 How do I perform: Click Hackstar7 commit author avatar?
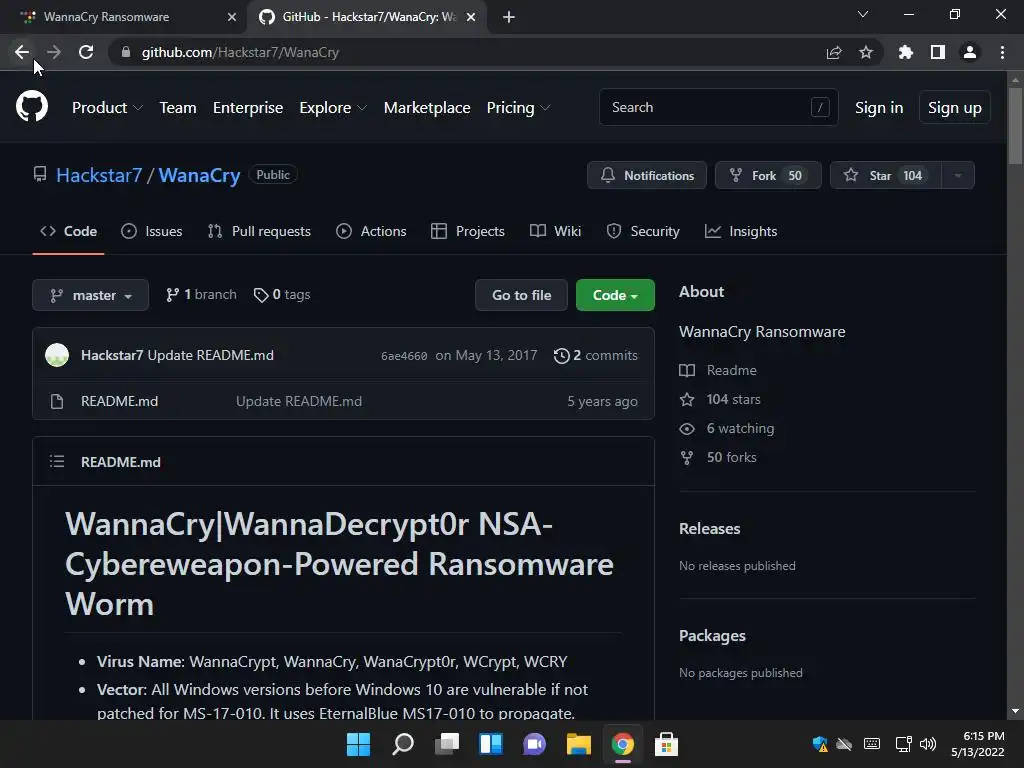[x=57, y=355]
